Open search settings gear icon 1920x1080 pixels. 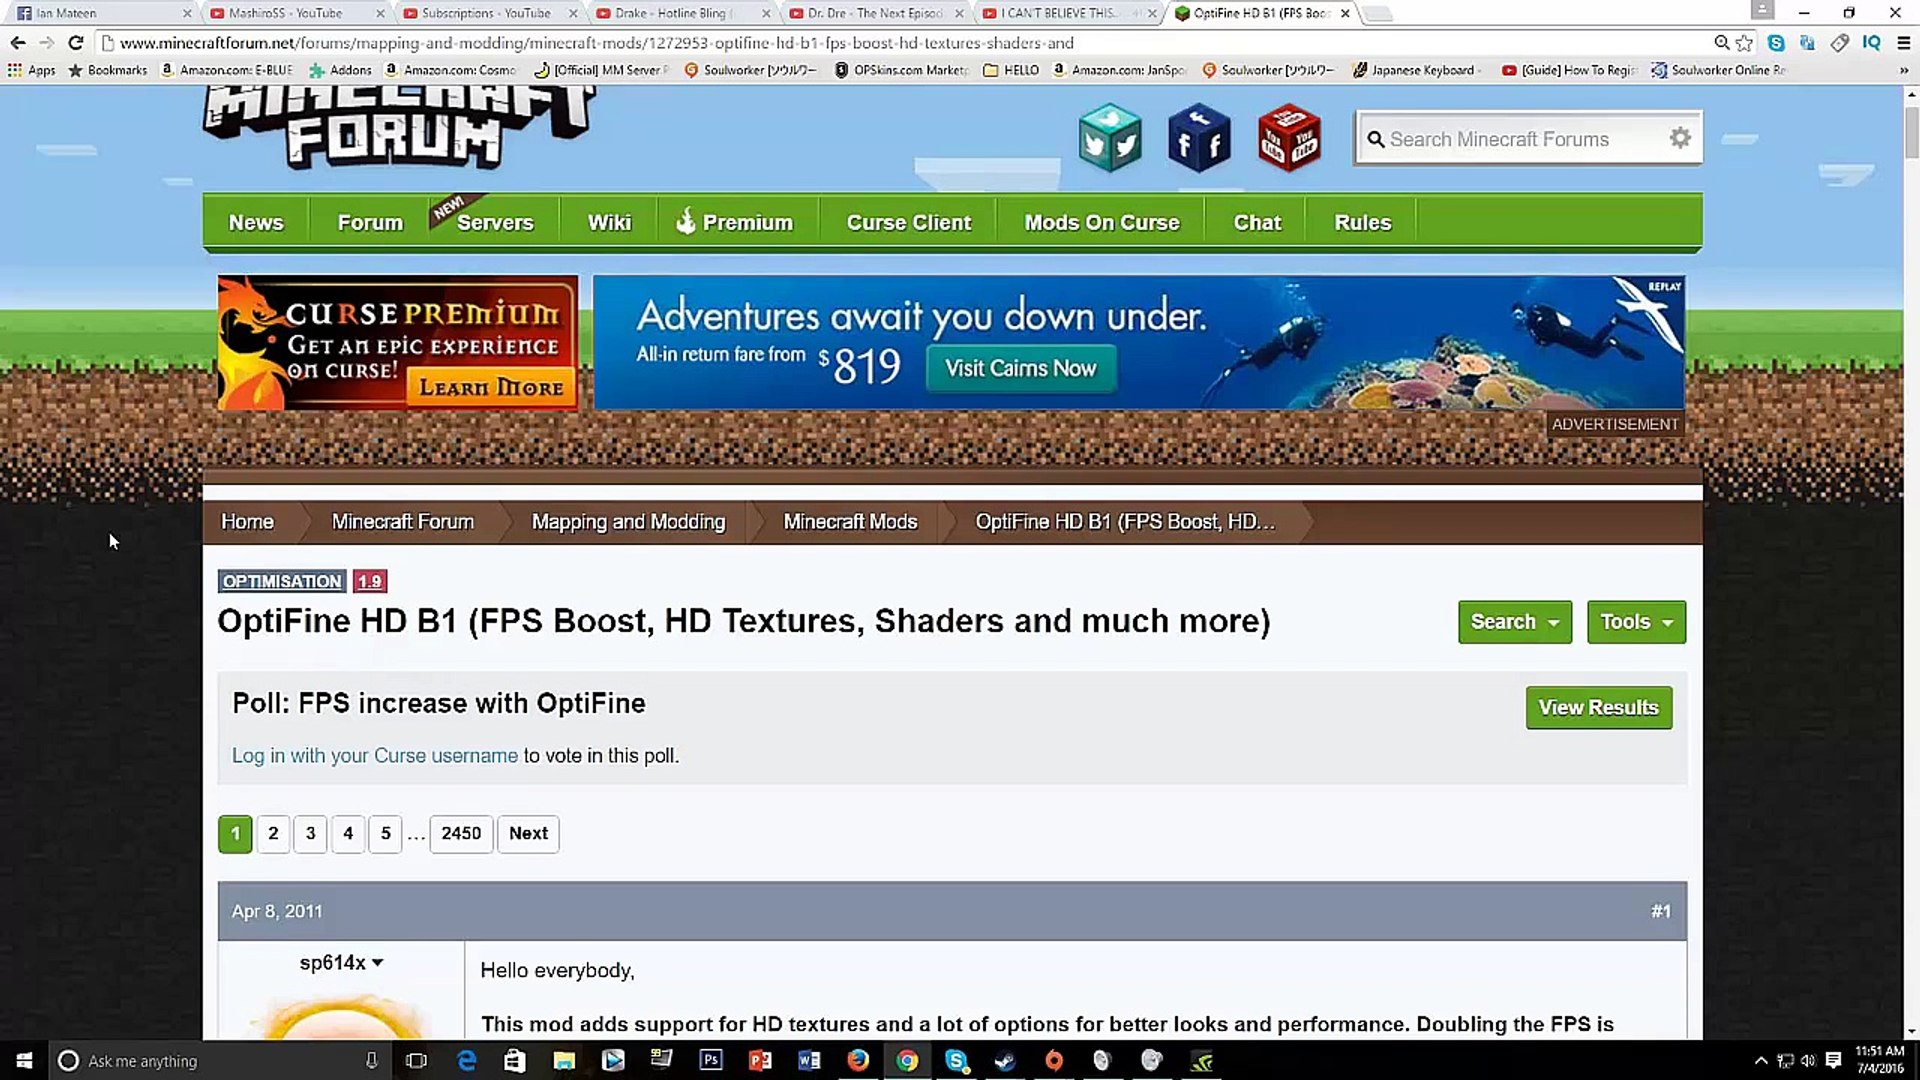click(x=1680, y=138)
